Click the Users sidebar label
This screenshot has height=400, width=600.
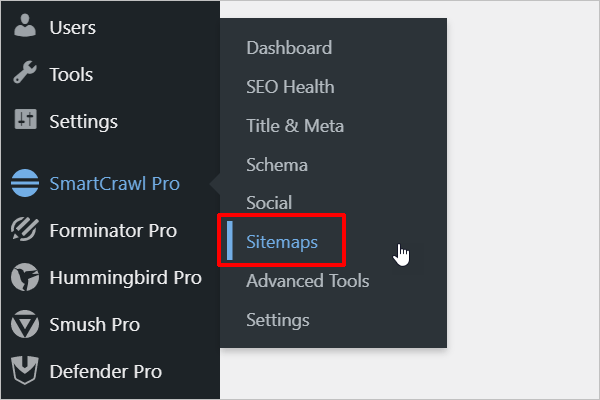point(72,27)
